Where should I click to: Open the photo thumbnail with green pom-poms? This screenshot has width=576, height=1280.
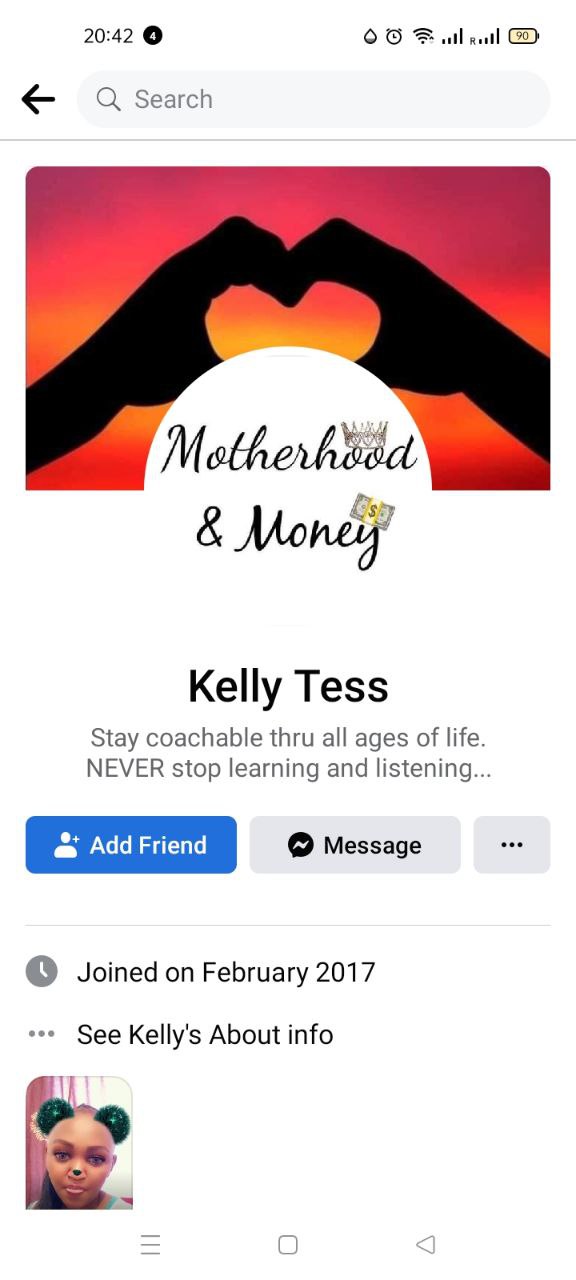click(x=79, y=1143)
